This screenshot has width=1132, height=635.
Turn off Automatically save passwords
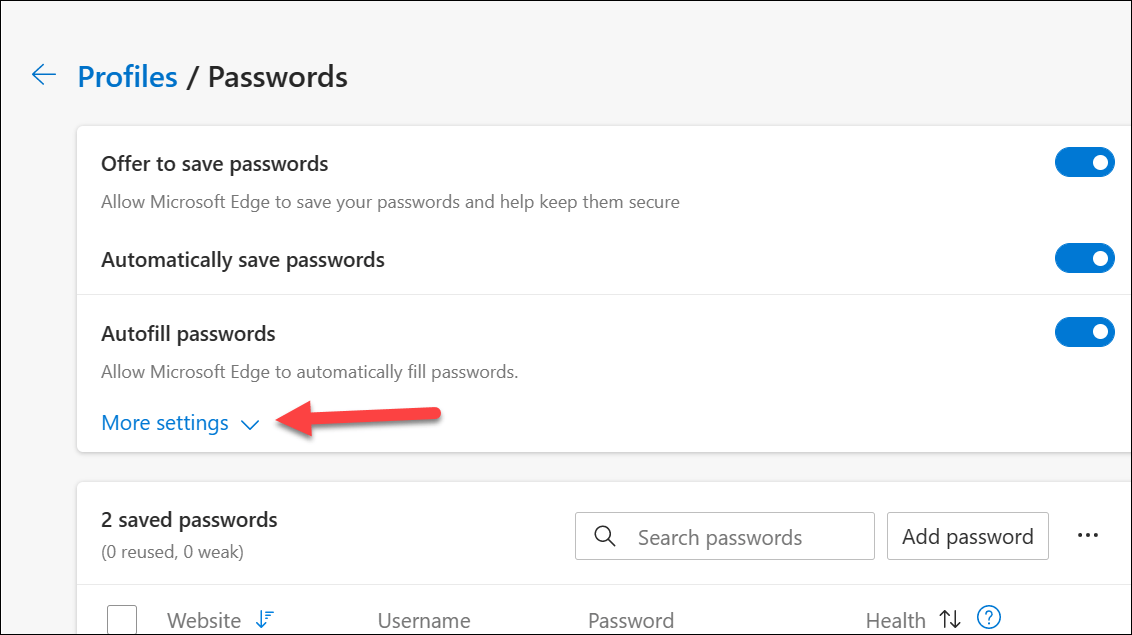1085,258
